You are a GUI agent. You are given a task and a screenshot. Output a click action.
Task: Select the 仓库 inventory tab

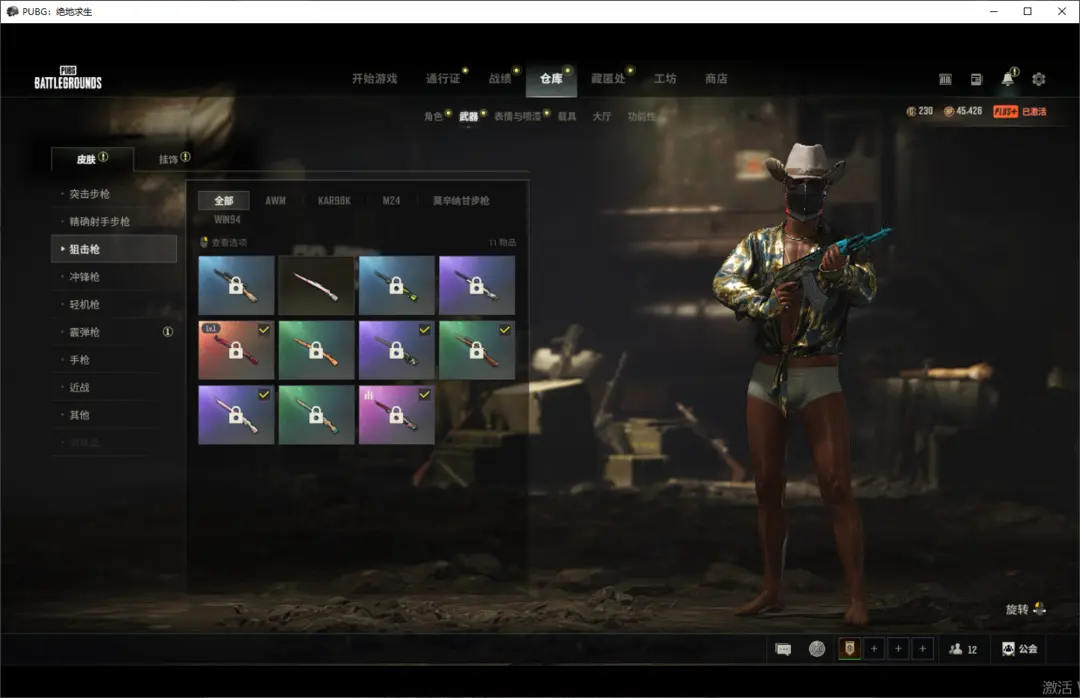pos(551,79)
